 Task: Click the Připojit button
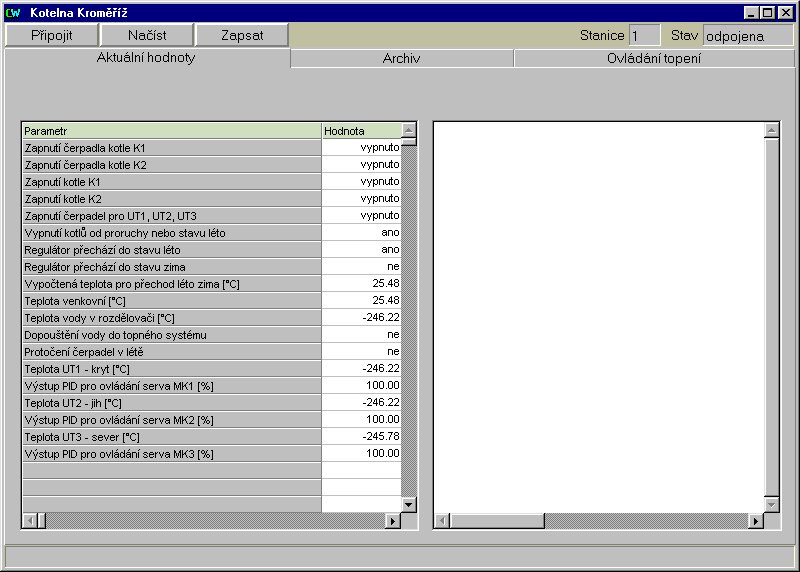click(x=51, y=35)
